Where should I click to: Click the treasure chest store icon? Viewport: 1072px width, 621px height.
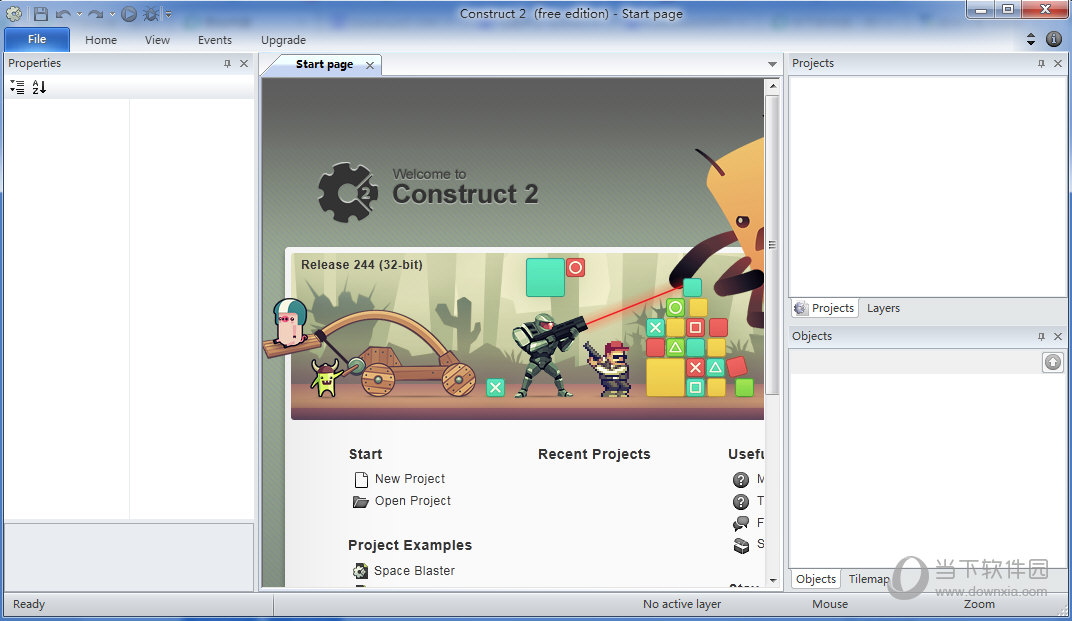click(x=741, y=545)
